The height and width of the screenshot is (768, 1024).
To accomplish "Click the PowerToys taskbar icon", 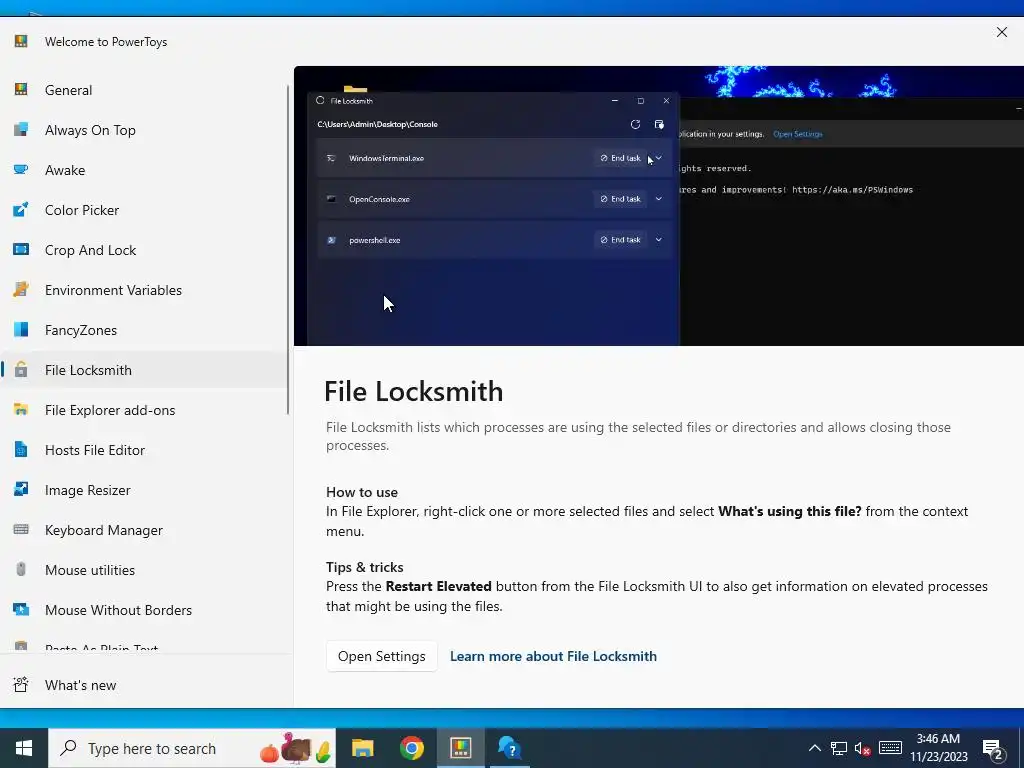I will pos(460,748).
